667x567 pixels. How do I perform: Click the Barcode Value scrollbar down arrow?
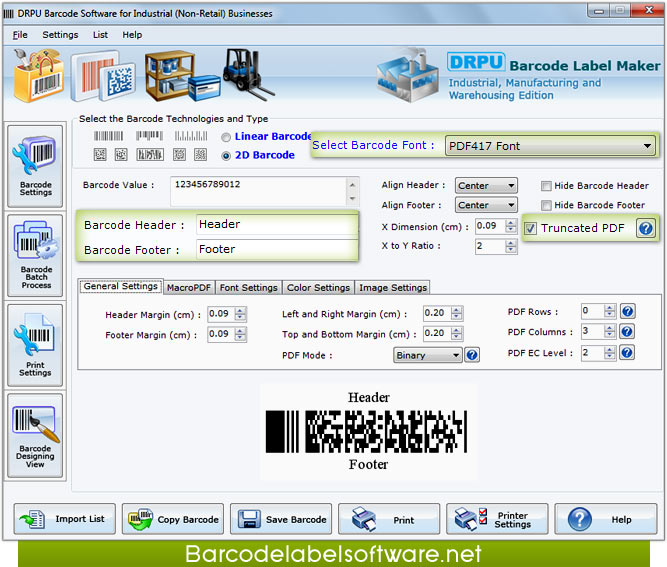pyautogui.click(x=352, y=199)
